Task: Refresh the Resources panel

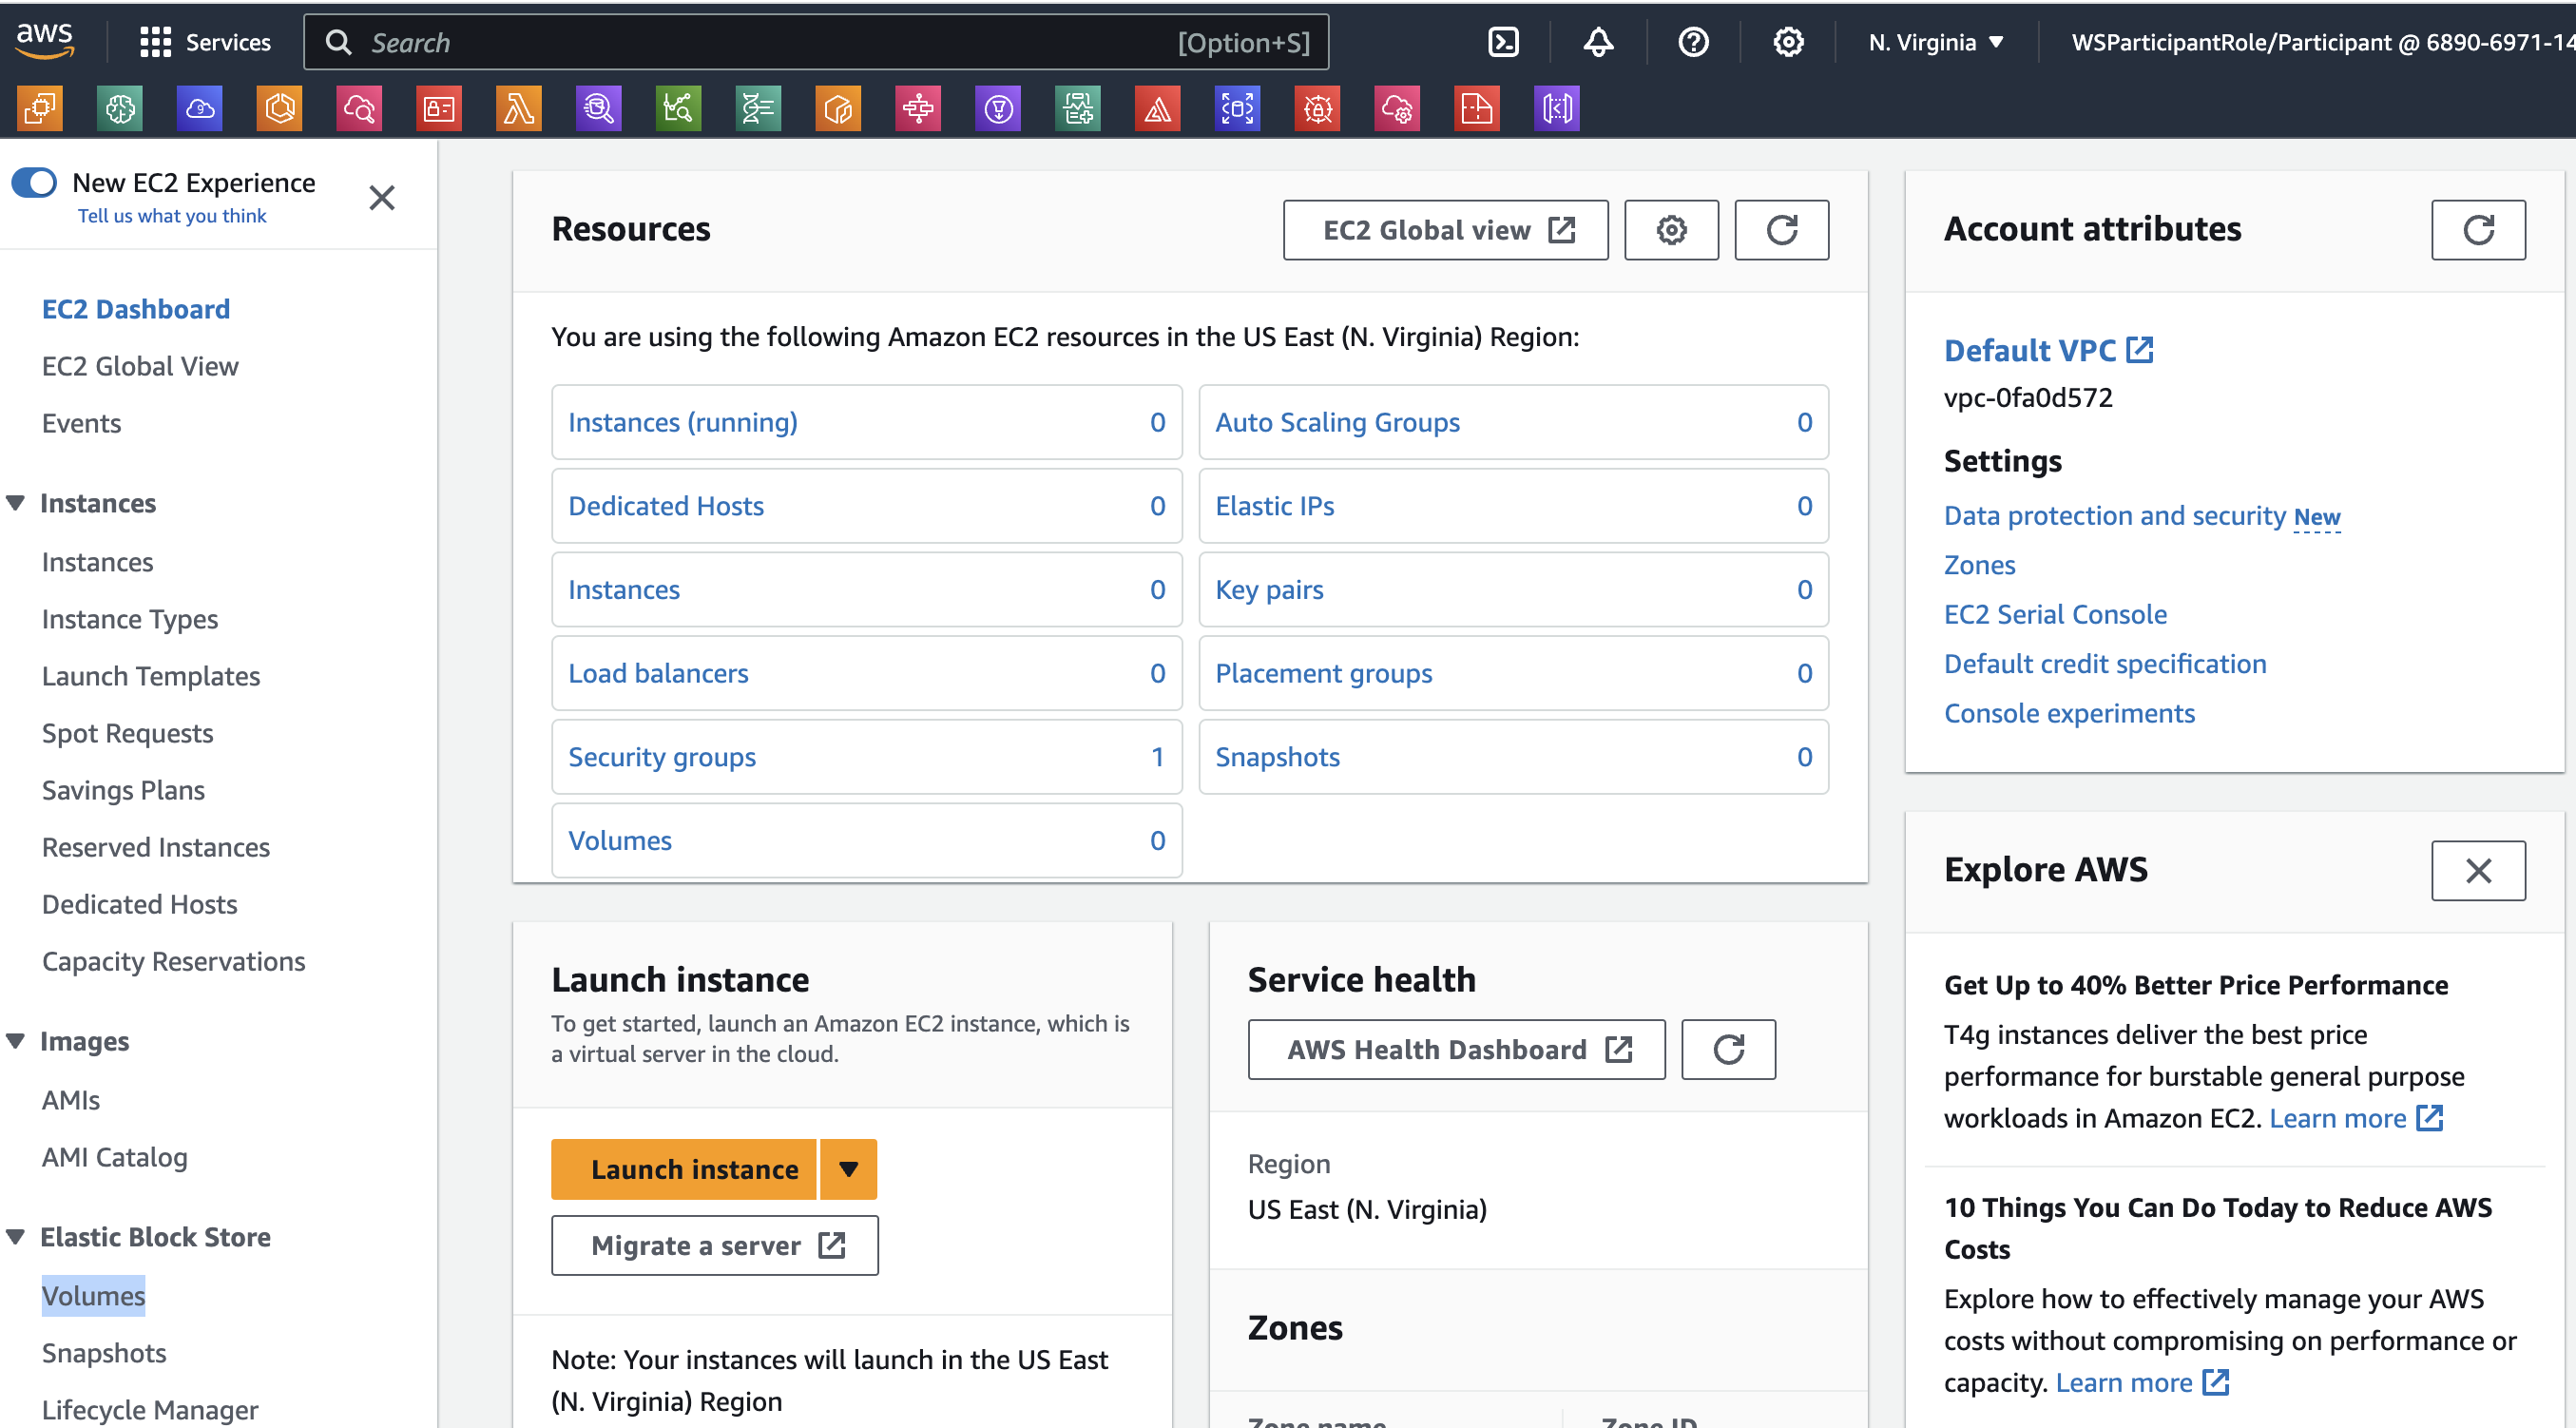Action: coord(1782,230)
